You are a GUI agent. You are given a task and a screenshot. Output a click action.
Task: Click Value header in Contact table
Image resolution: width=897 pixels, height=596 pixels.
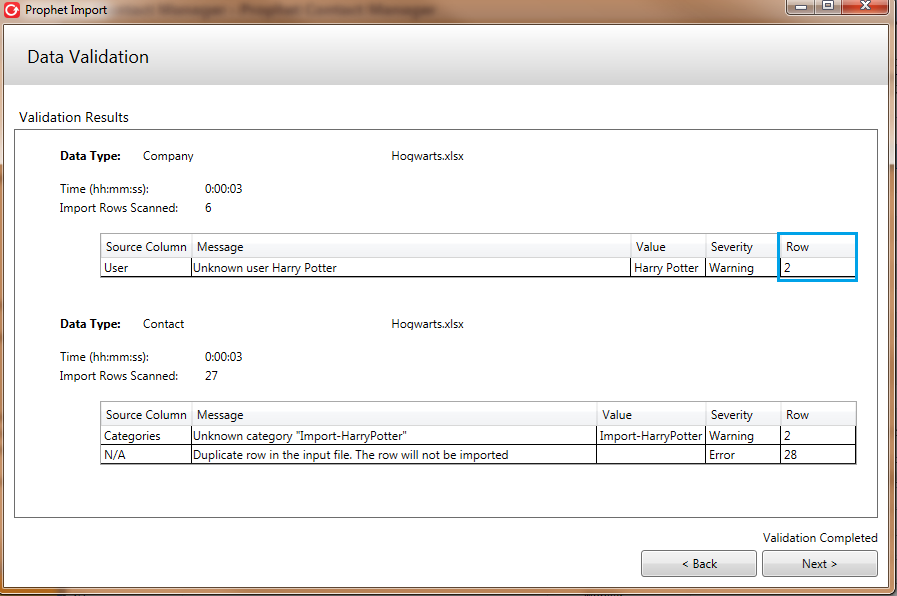pos(651,415)
